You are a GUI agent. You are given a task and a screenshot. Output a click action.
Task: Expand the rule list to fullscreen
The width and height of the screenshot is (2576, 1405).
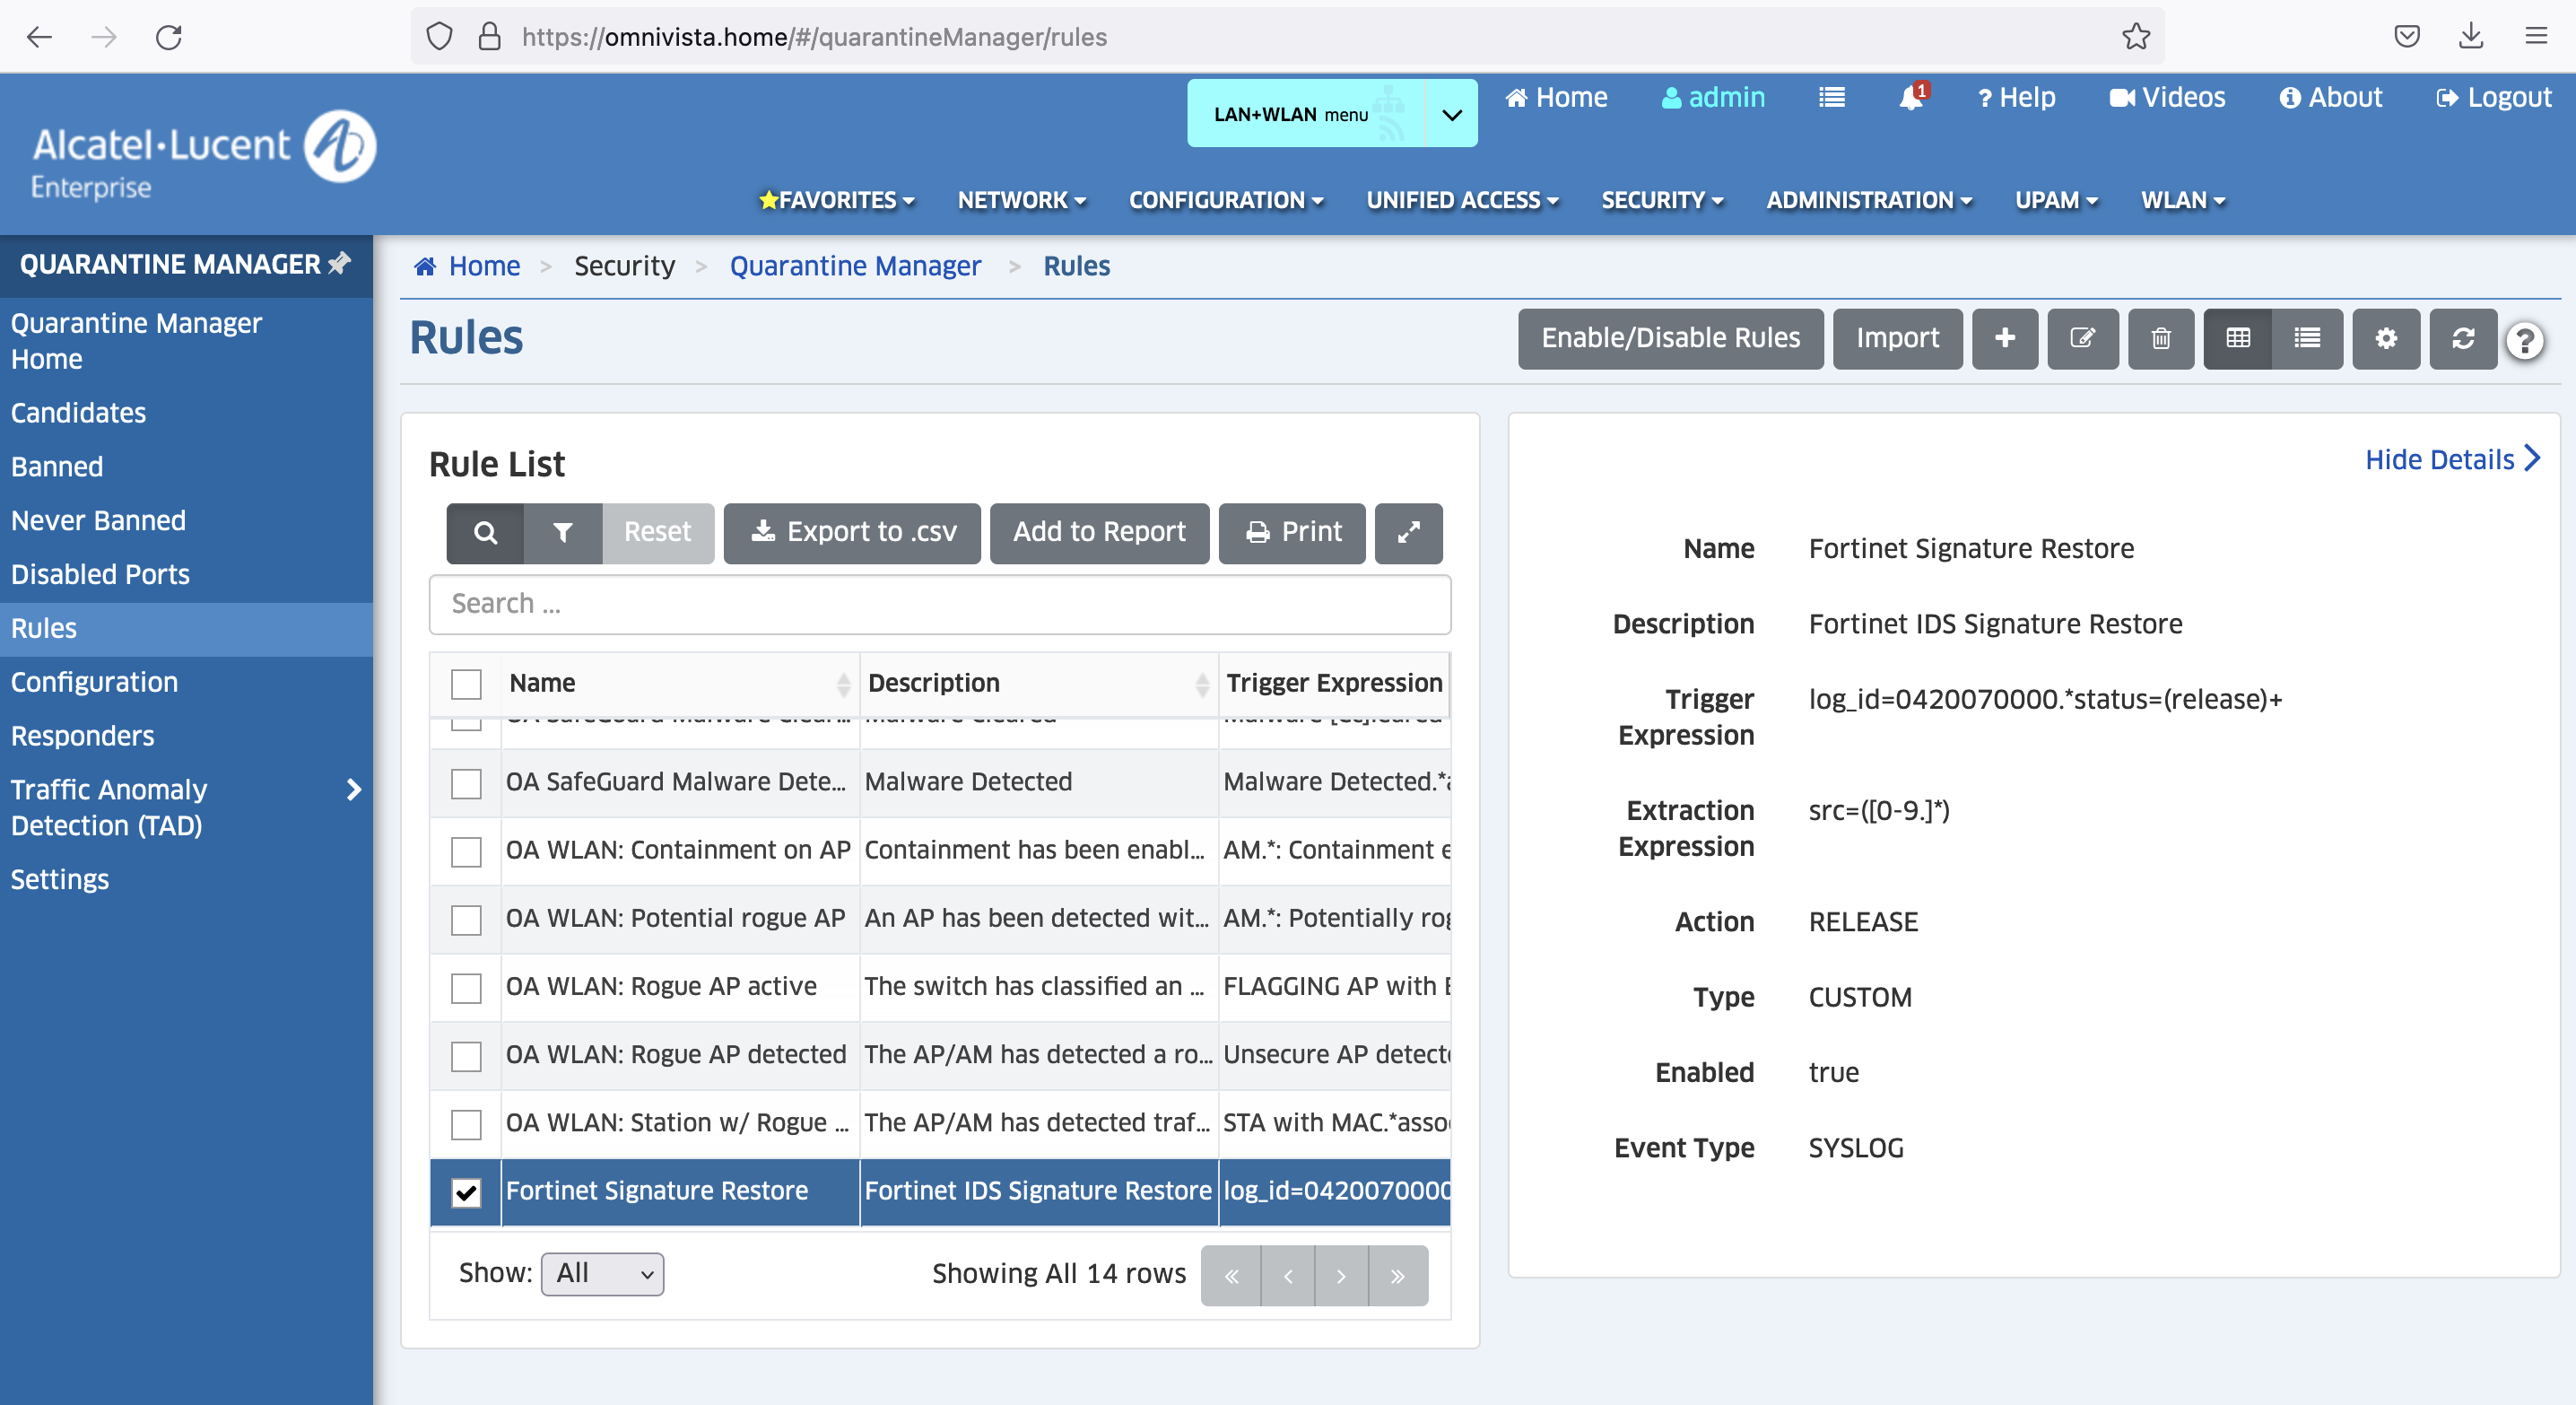pos(1407,532)
